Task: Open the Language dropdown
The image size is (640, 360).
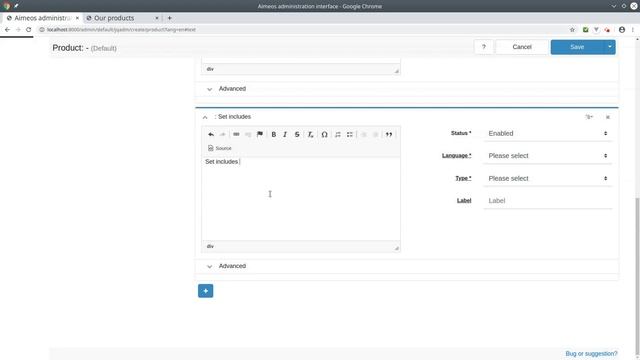Action: click(x=547, y=156)
